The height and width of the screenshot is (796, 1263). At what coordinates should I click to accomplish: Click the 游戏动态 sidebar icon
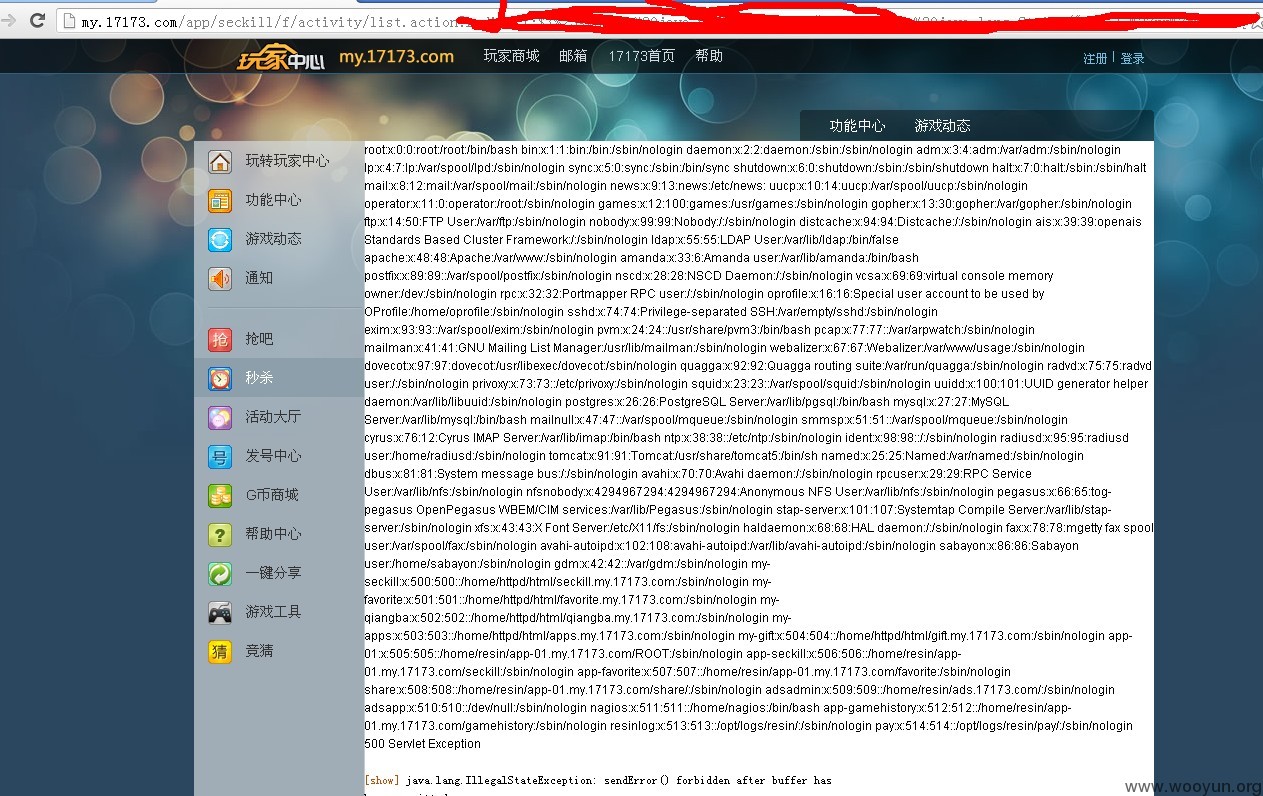pos(220,239)
